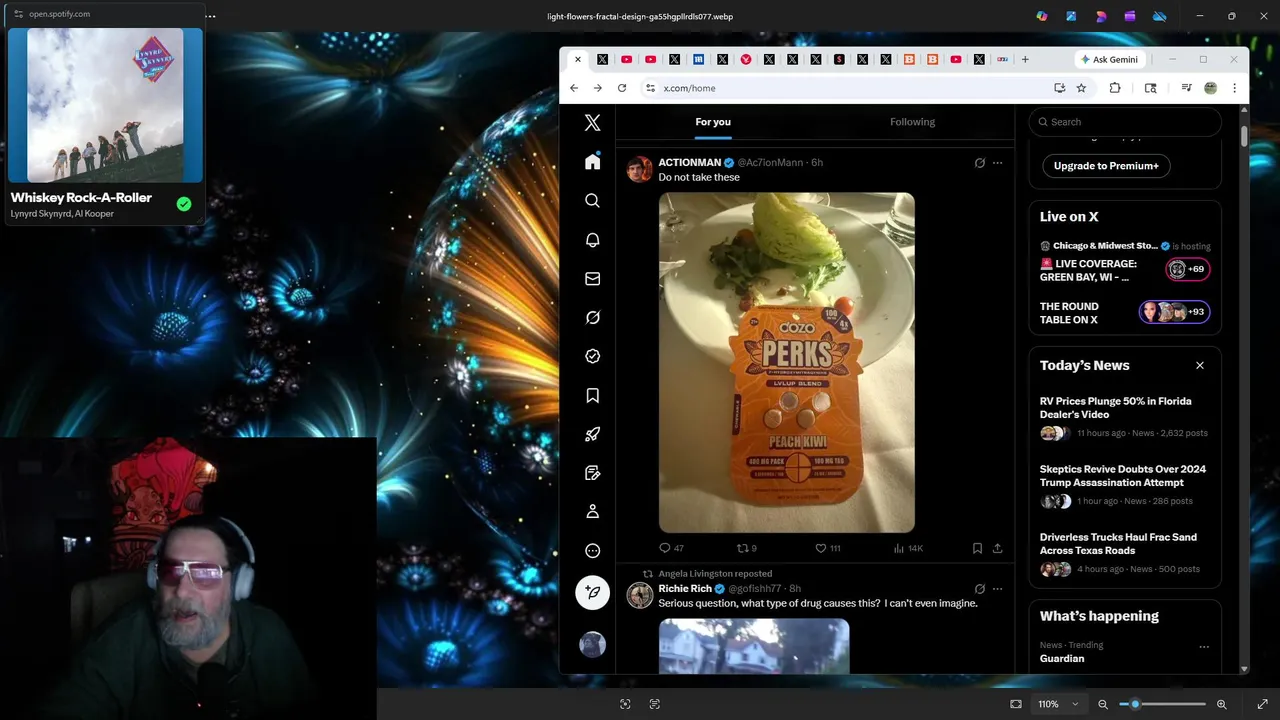Open browser Extensions puzzle icon
This screenshot has height=720, width=1280.
coord(1115,88)
